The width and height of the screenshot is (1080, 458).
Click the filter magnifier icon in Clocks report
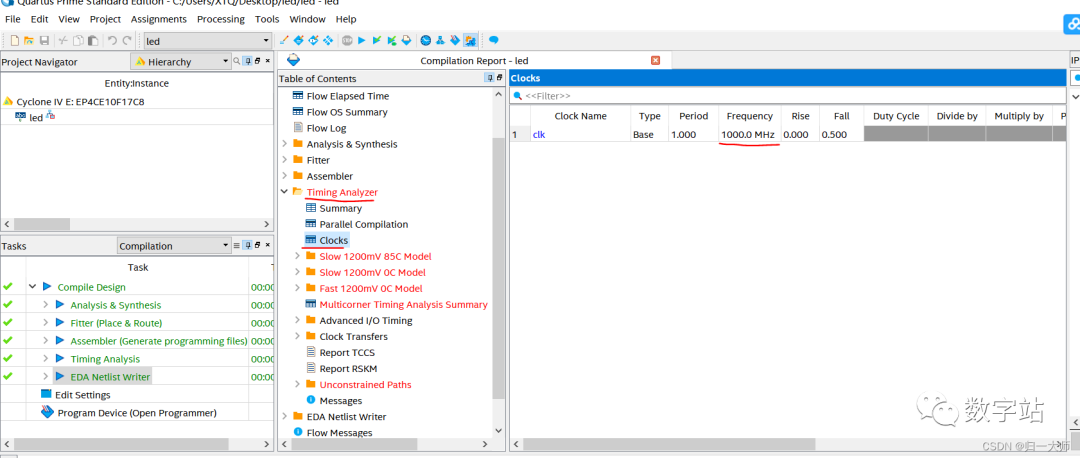coord(518,96)
